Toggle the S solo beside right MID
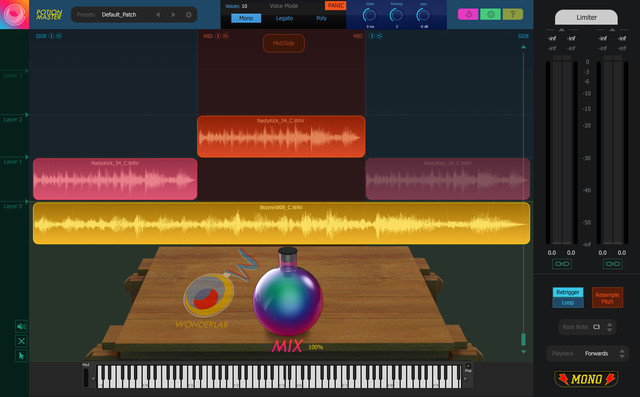 (x=380, y=36)
